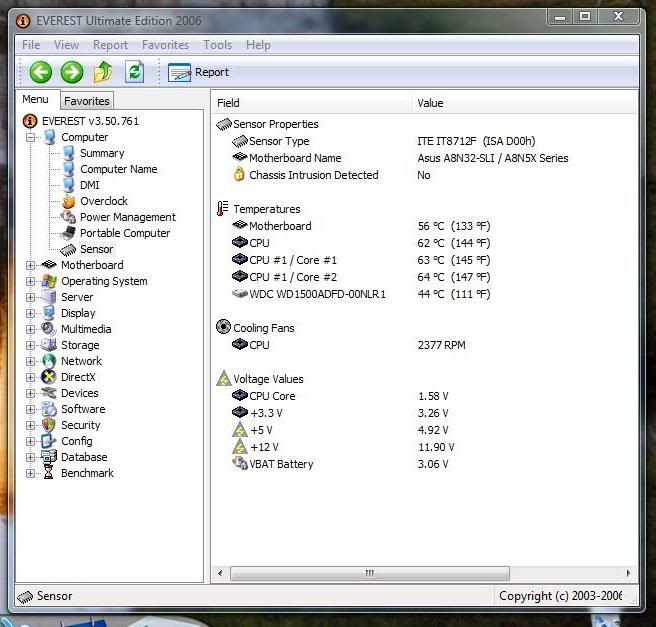Expand the Server branch
Viewport: 656px width, 627px height.
click(30, 297)
